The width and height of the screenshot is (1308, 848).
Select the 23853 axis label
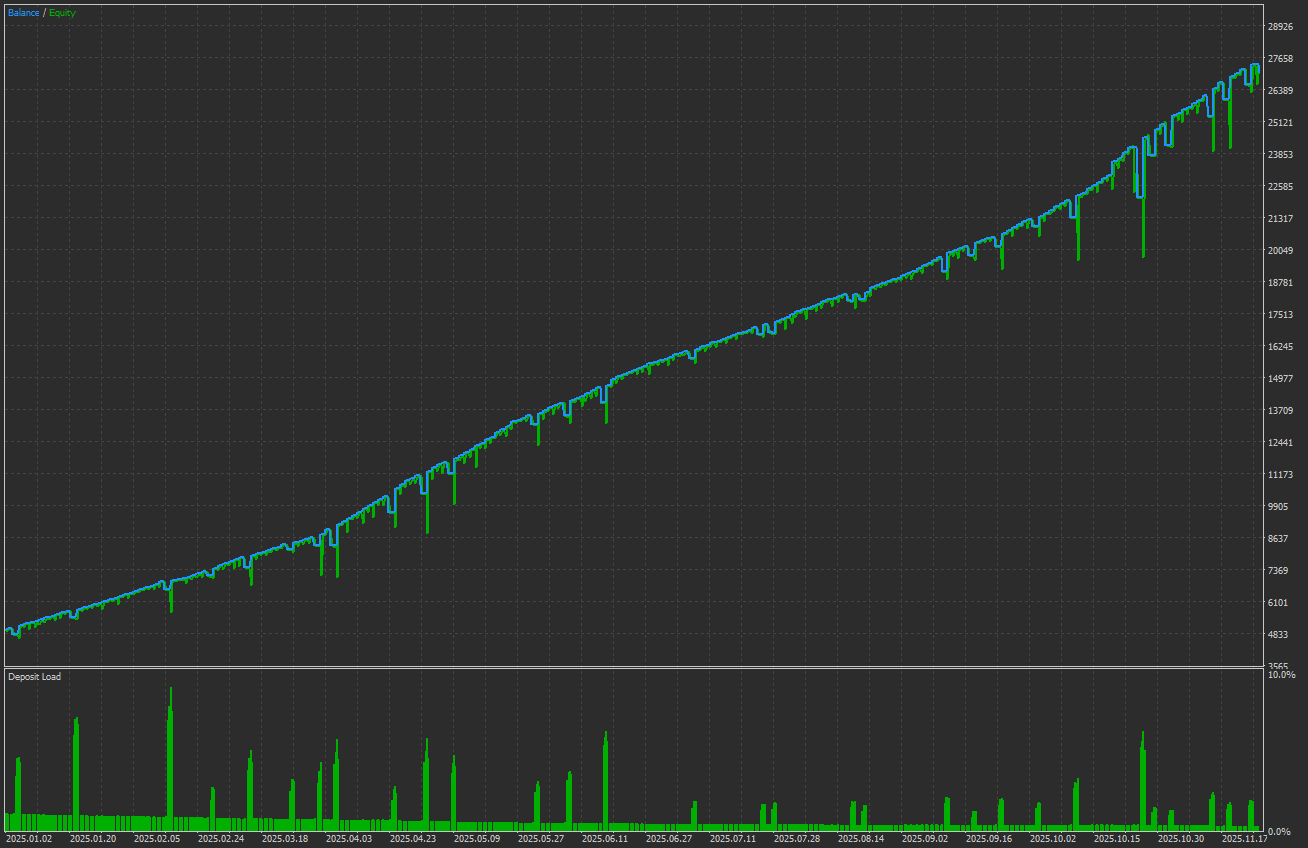point(1280,155)
